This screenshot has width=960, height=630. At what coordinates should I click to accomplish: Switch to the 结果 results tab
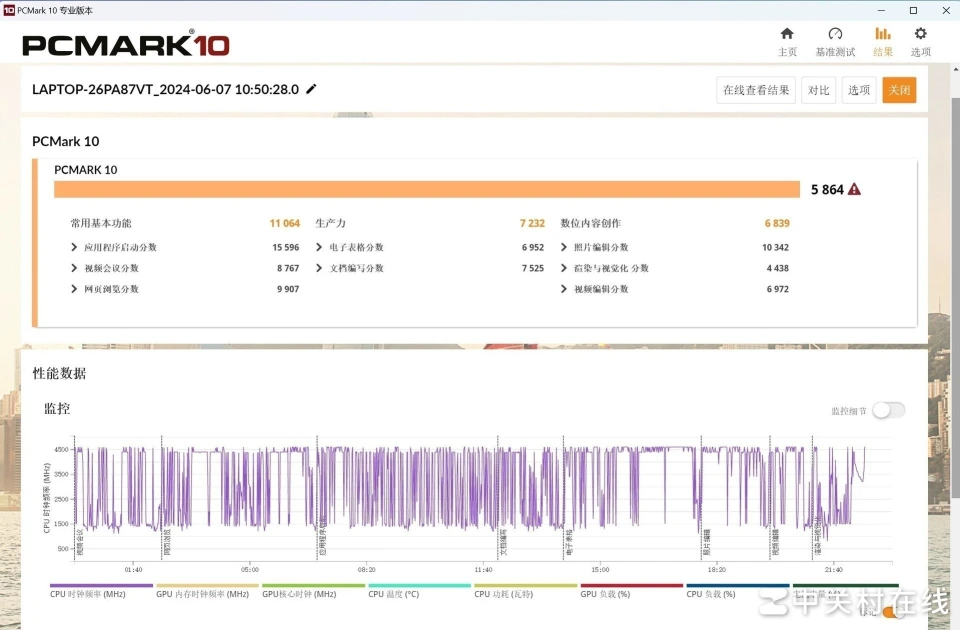pos(883,41)
